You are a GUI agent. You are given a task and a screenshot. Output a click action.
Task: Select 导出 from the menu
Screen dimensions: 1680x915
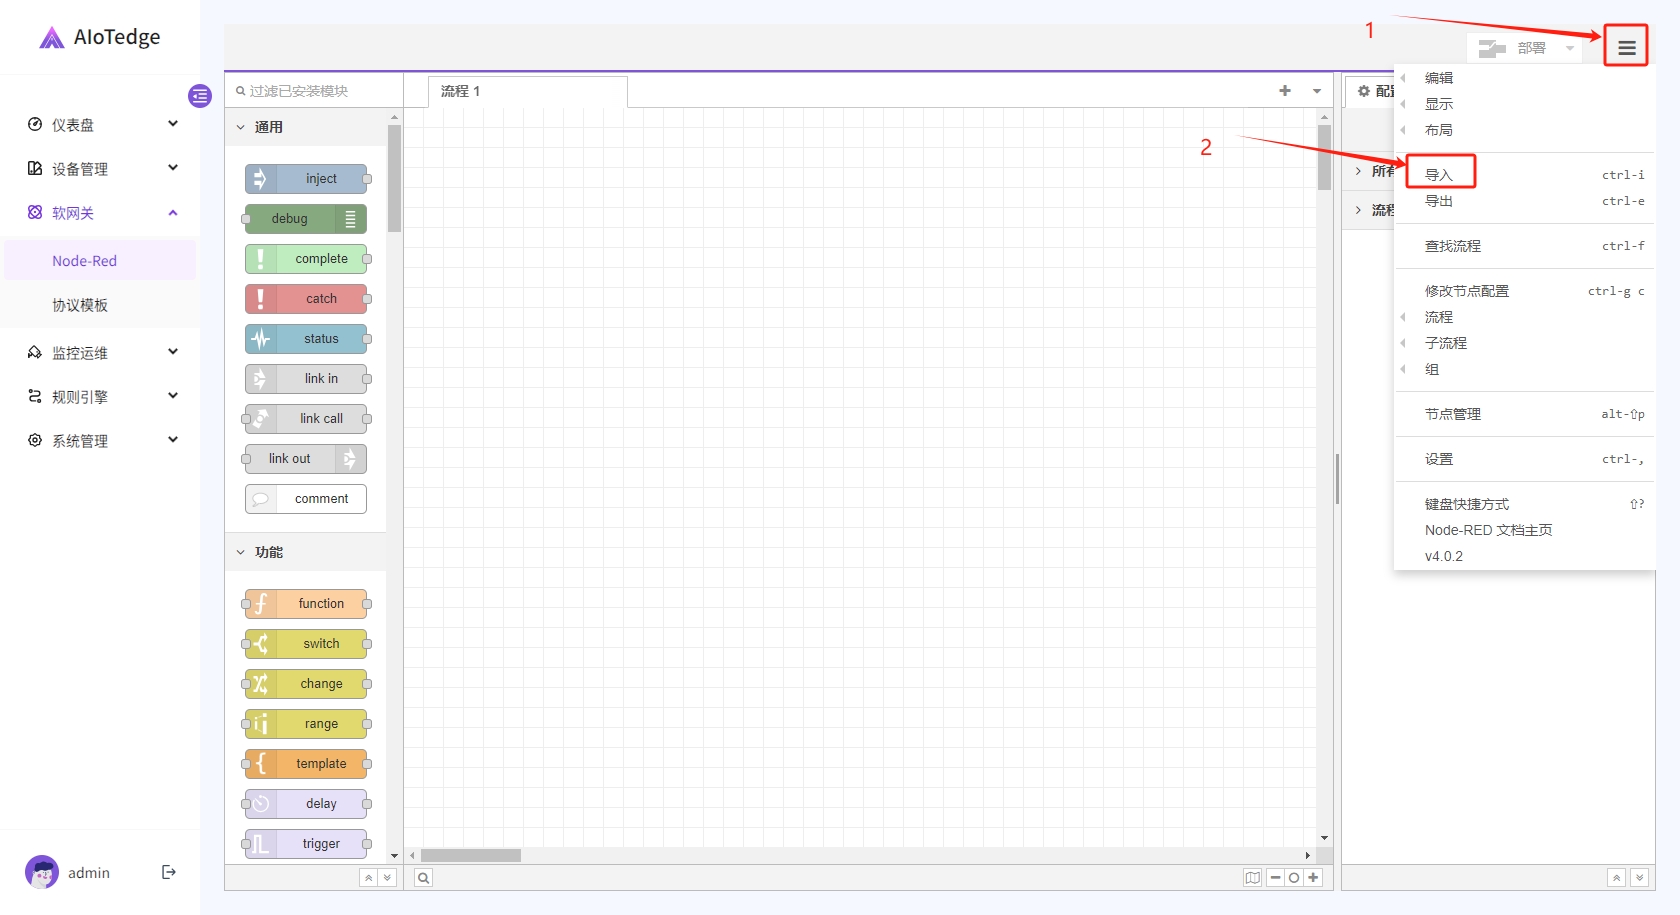click(x=1439, y=201)
